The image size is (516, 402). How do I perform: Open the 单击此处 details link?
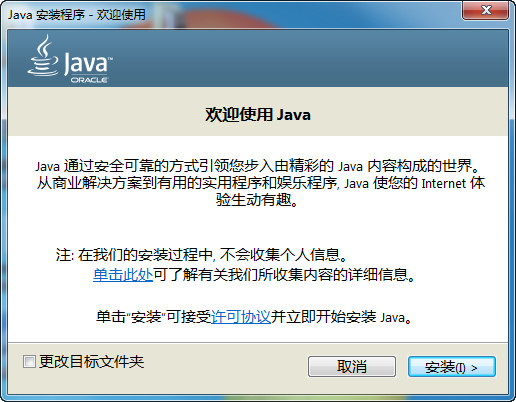123,275
